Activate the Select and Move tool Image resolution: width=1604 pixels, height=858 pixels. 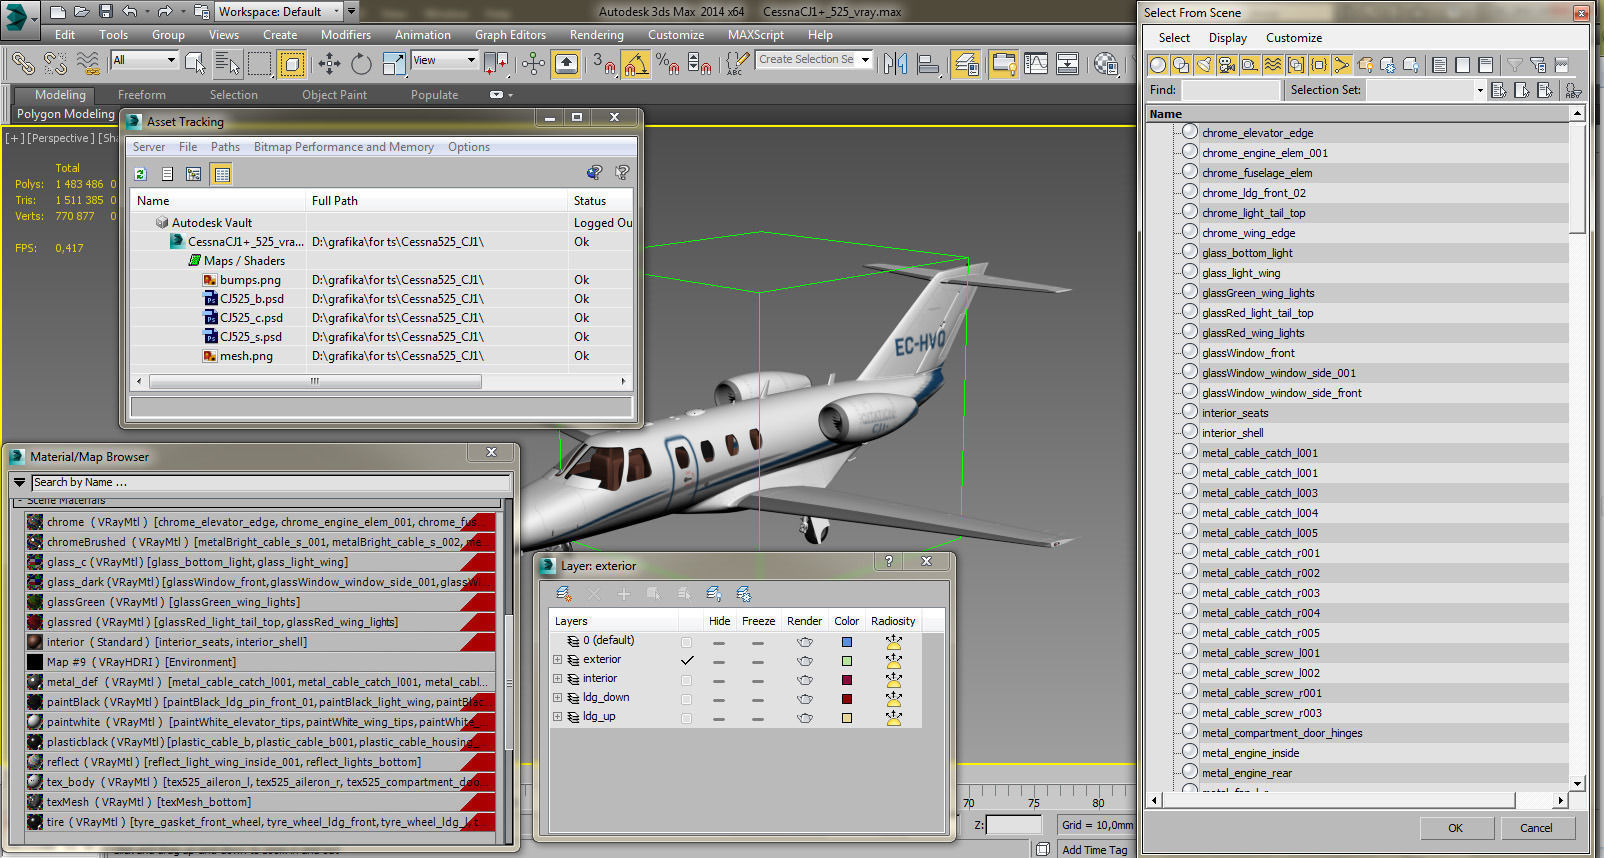329,64
